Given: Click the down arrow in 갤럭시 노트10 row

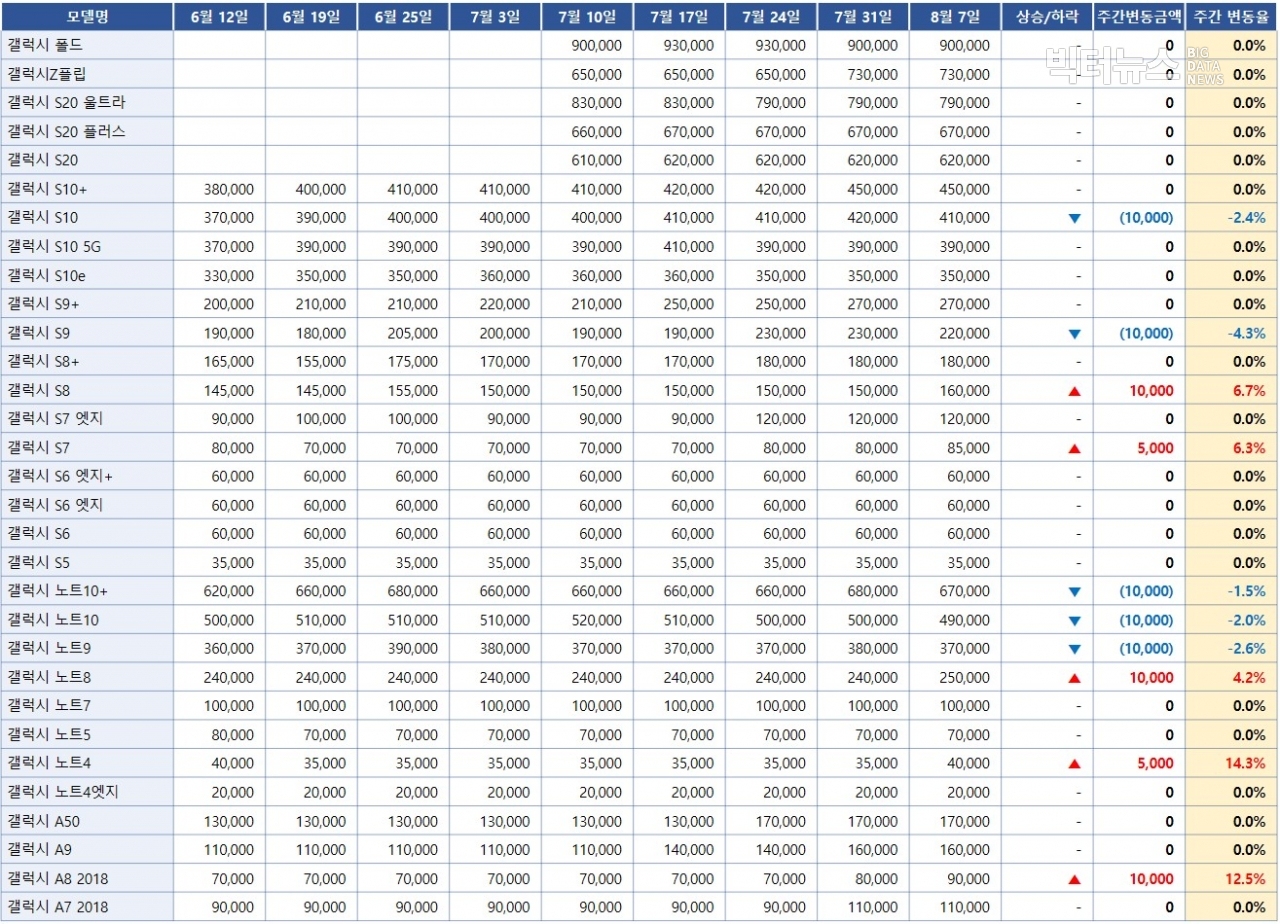Looking at the screenshot, I should point(1074,621).
